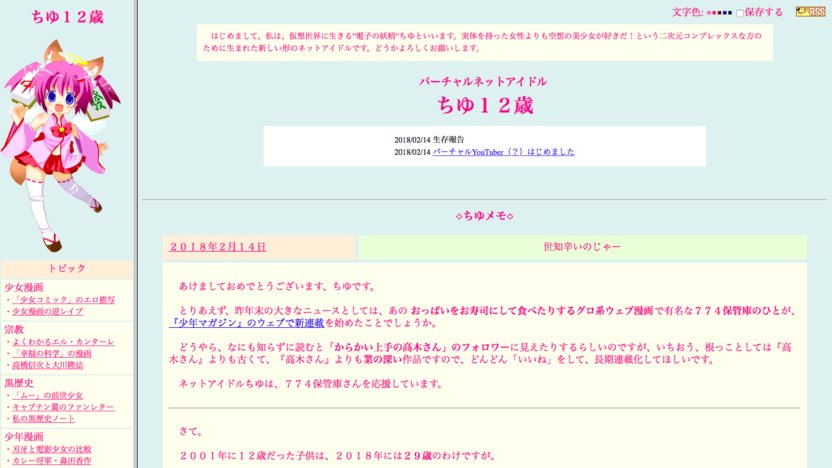
Task: Click the large ちゆ12歳 main heading
Action: (x=485, y=105)
